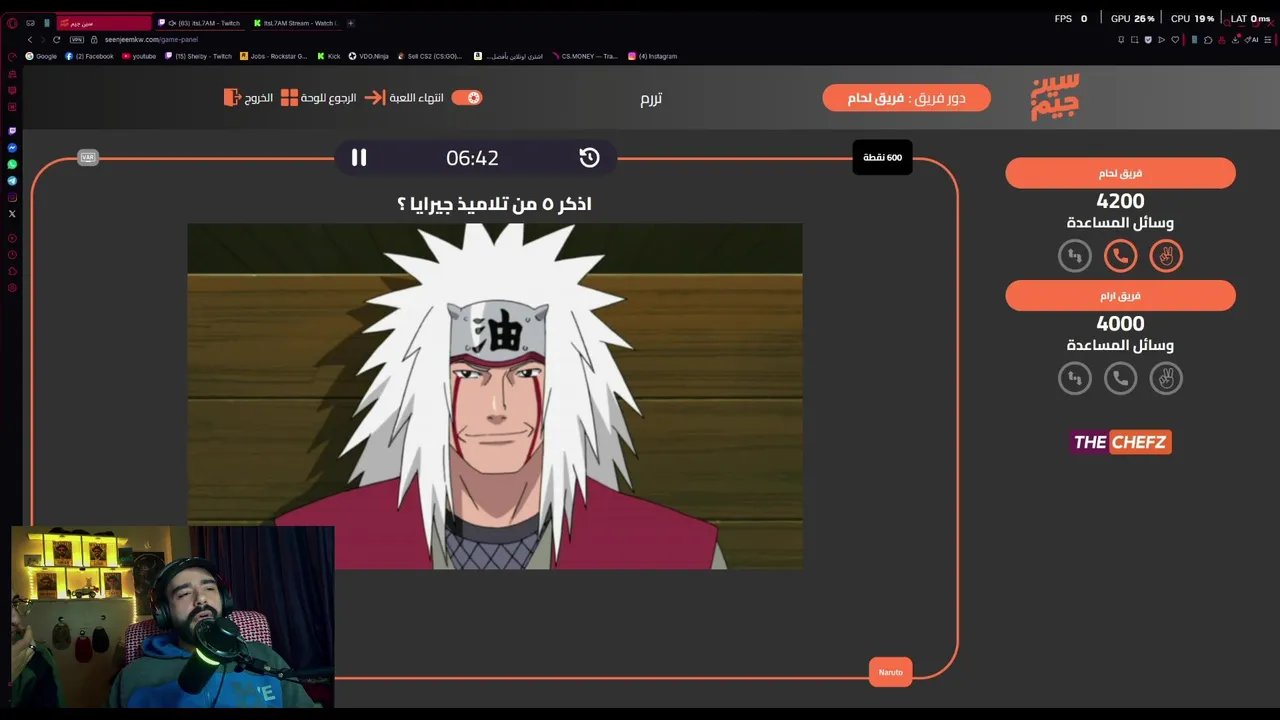Use فريق ارم phone-call lifeline
1280x720 pixels.
pos(1120,378)
